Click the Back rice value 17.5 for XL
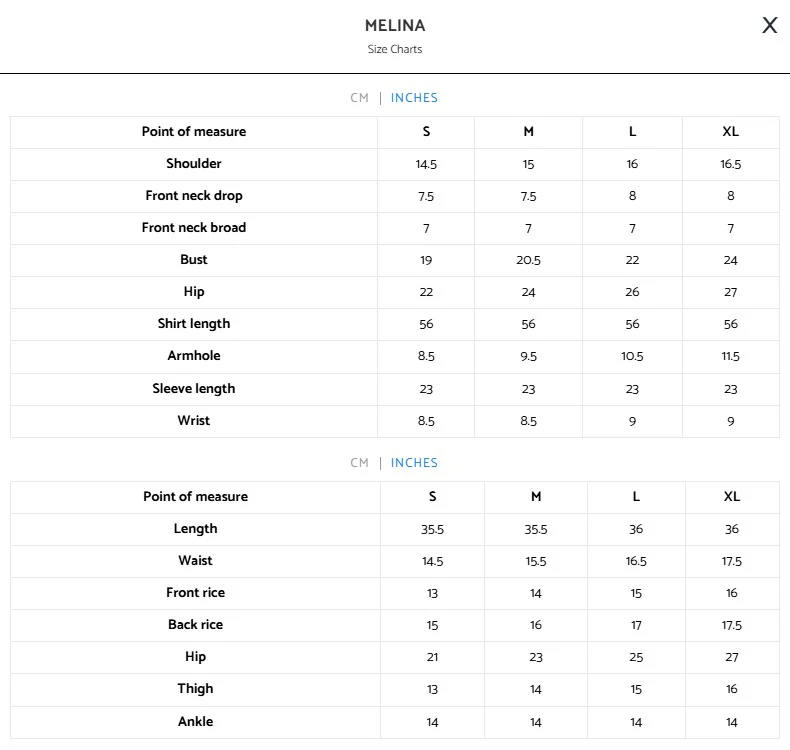 pos(732,625)
